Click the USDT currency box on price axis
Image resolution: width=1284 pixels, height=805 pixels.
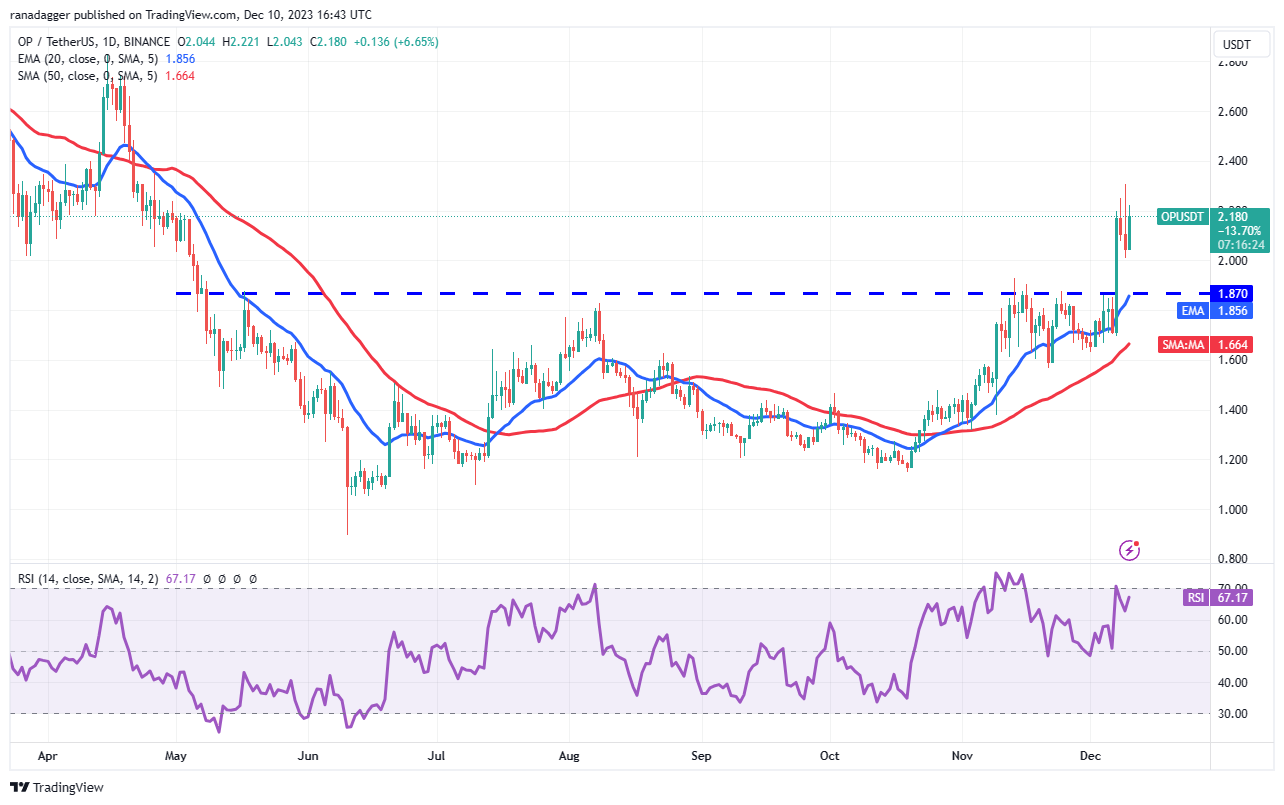(x=1239, y=44)
